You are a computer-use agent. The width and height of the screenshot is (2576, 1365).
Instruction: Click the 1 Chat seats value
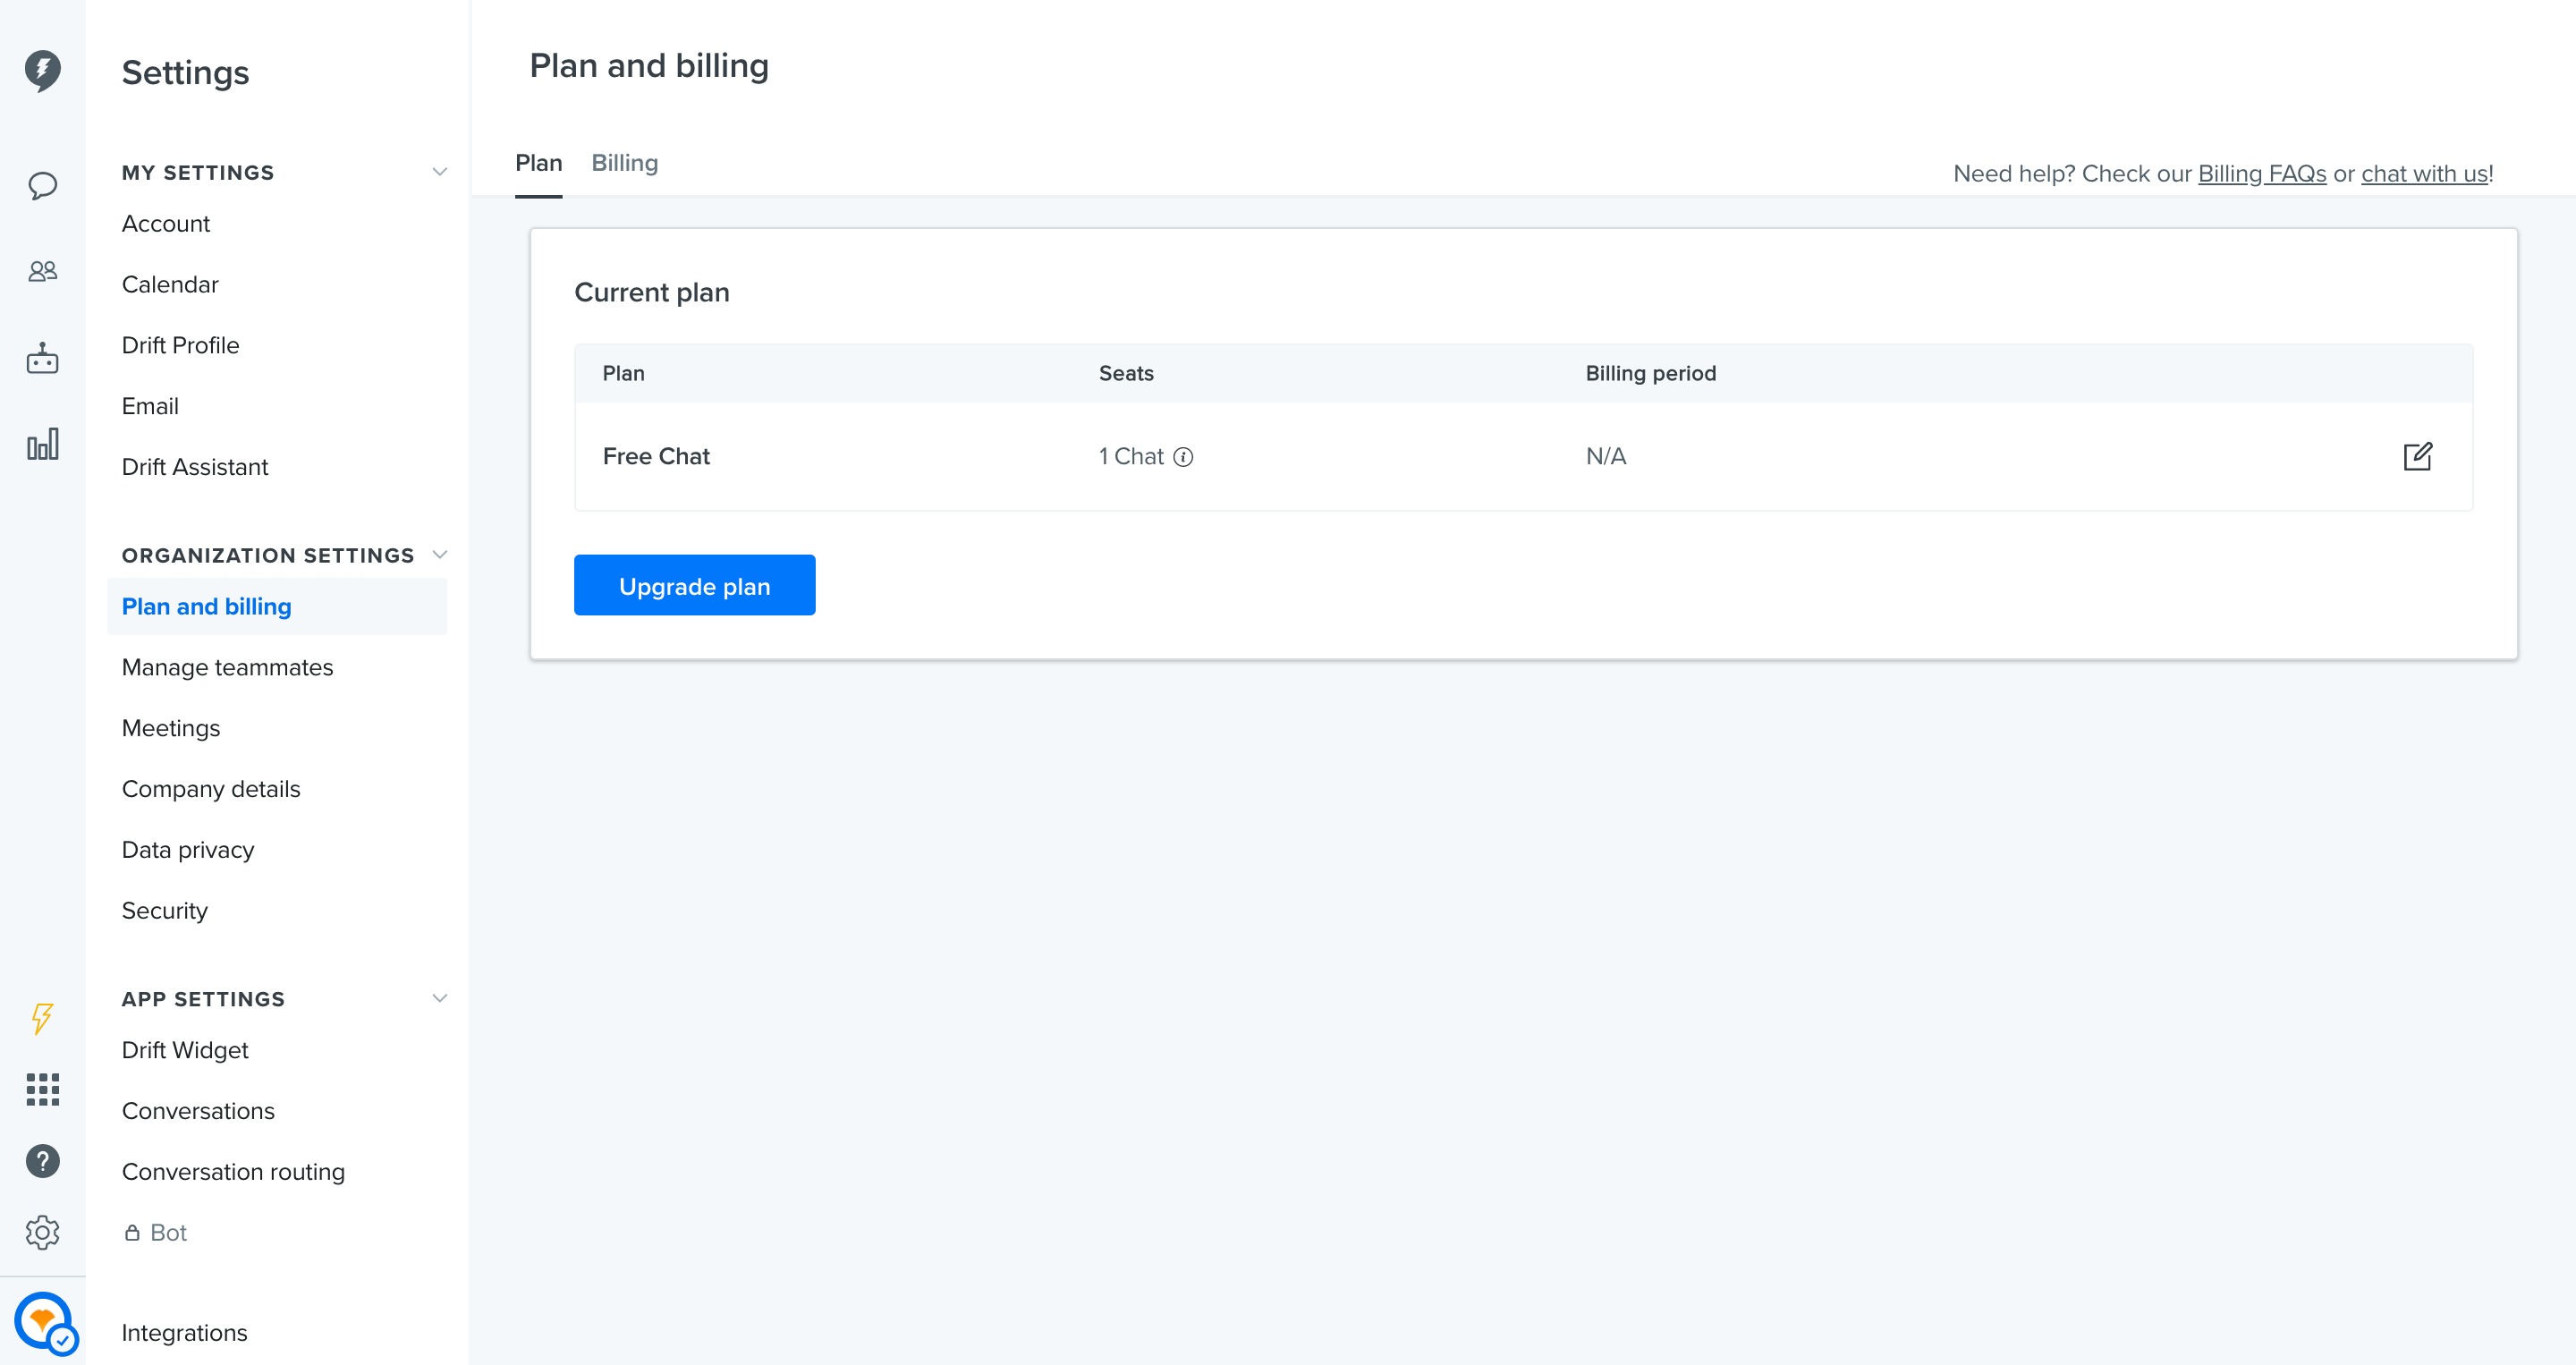[x=1131, y=457]
